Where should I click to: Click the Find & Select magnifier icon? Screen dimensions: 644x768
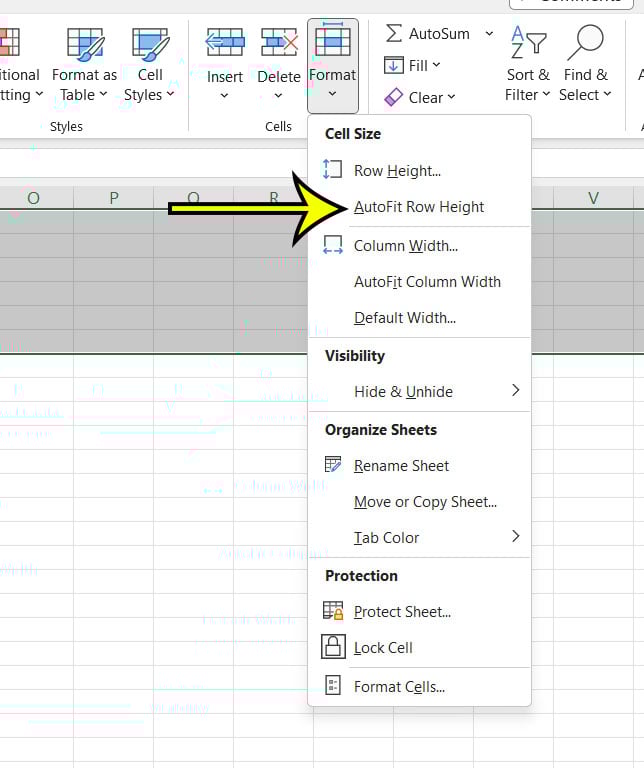585,43
